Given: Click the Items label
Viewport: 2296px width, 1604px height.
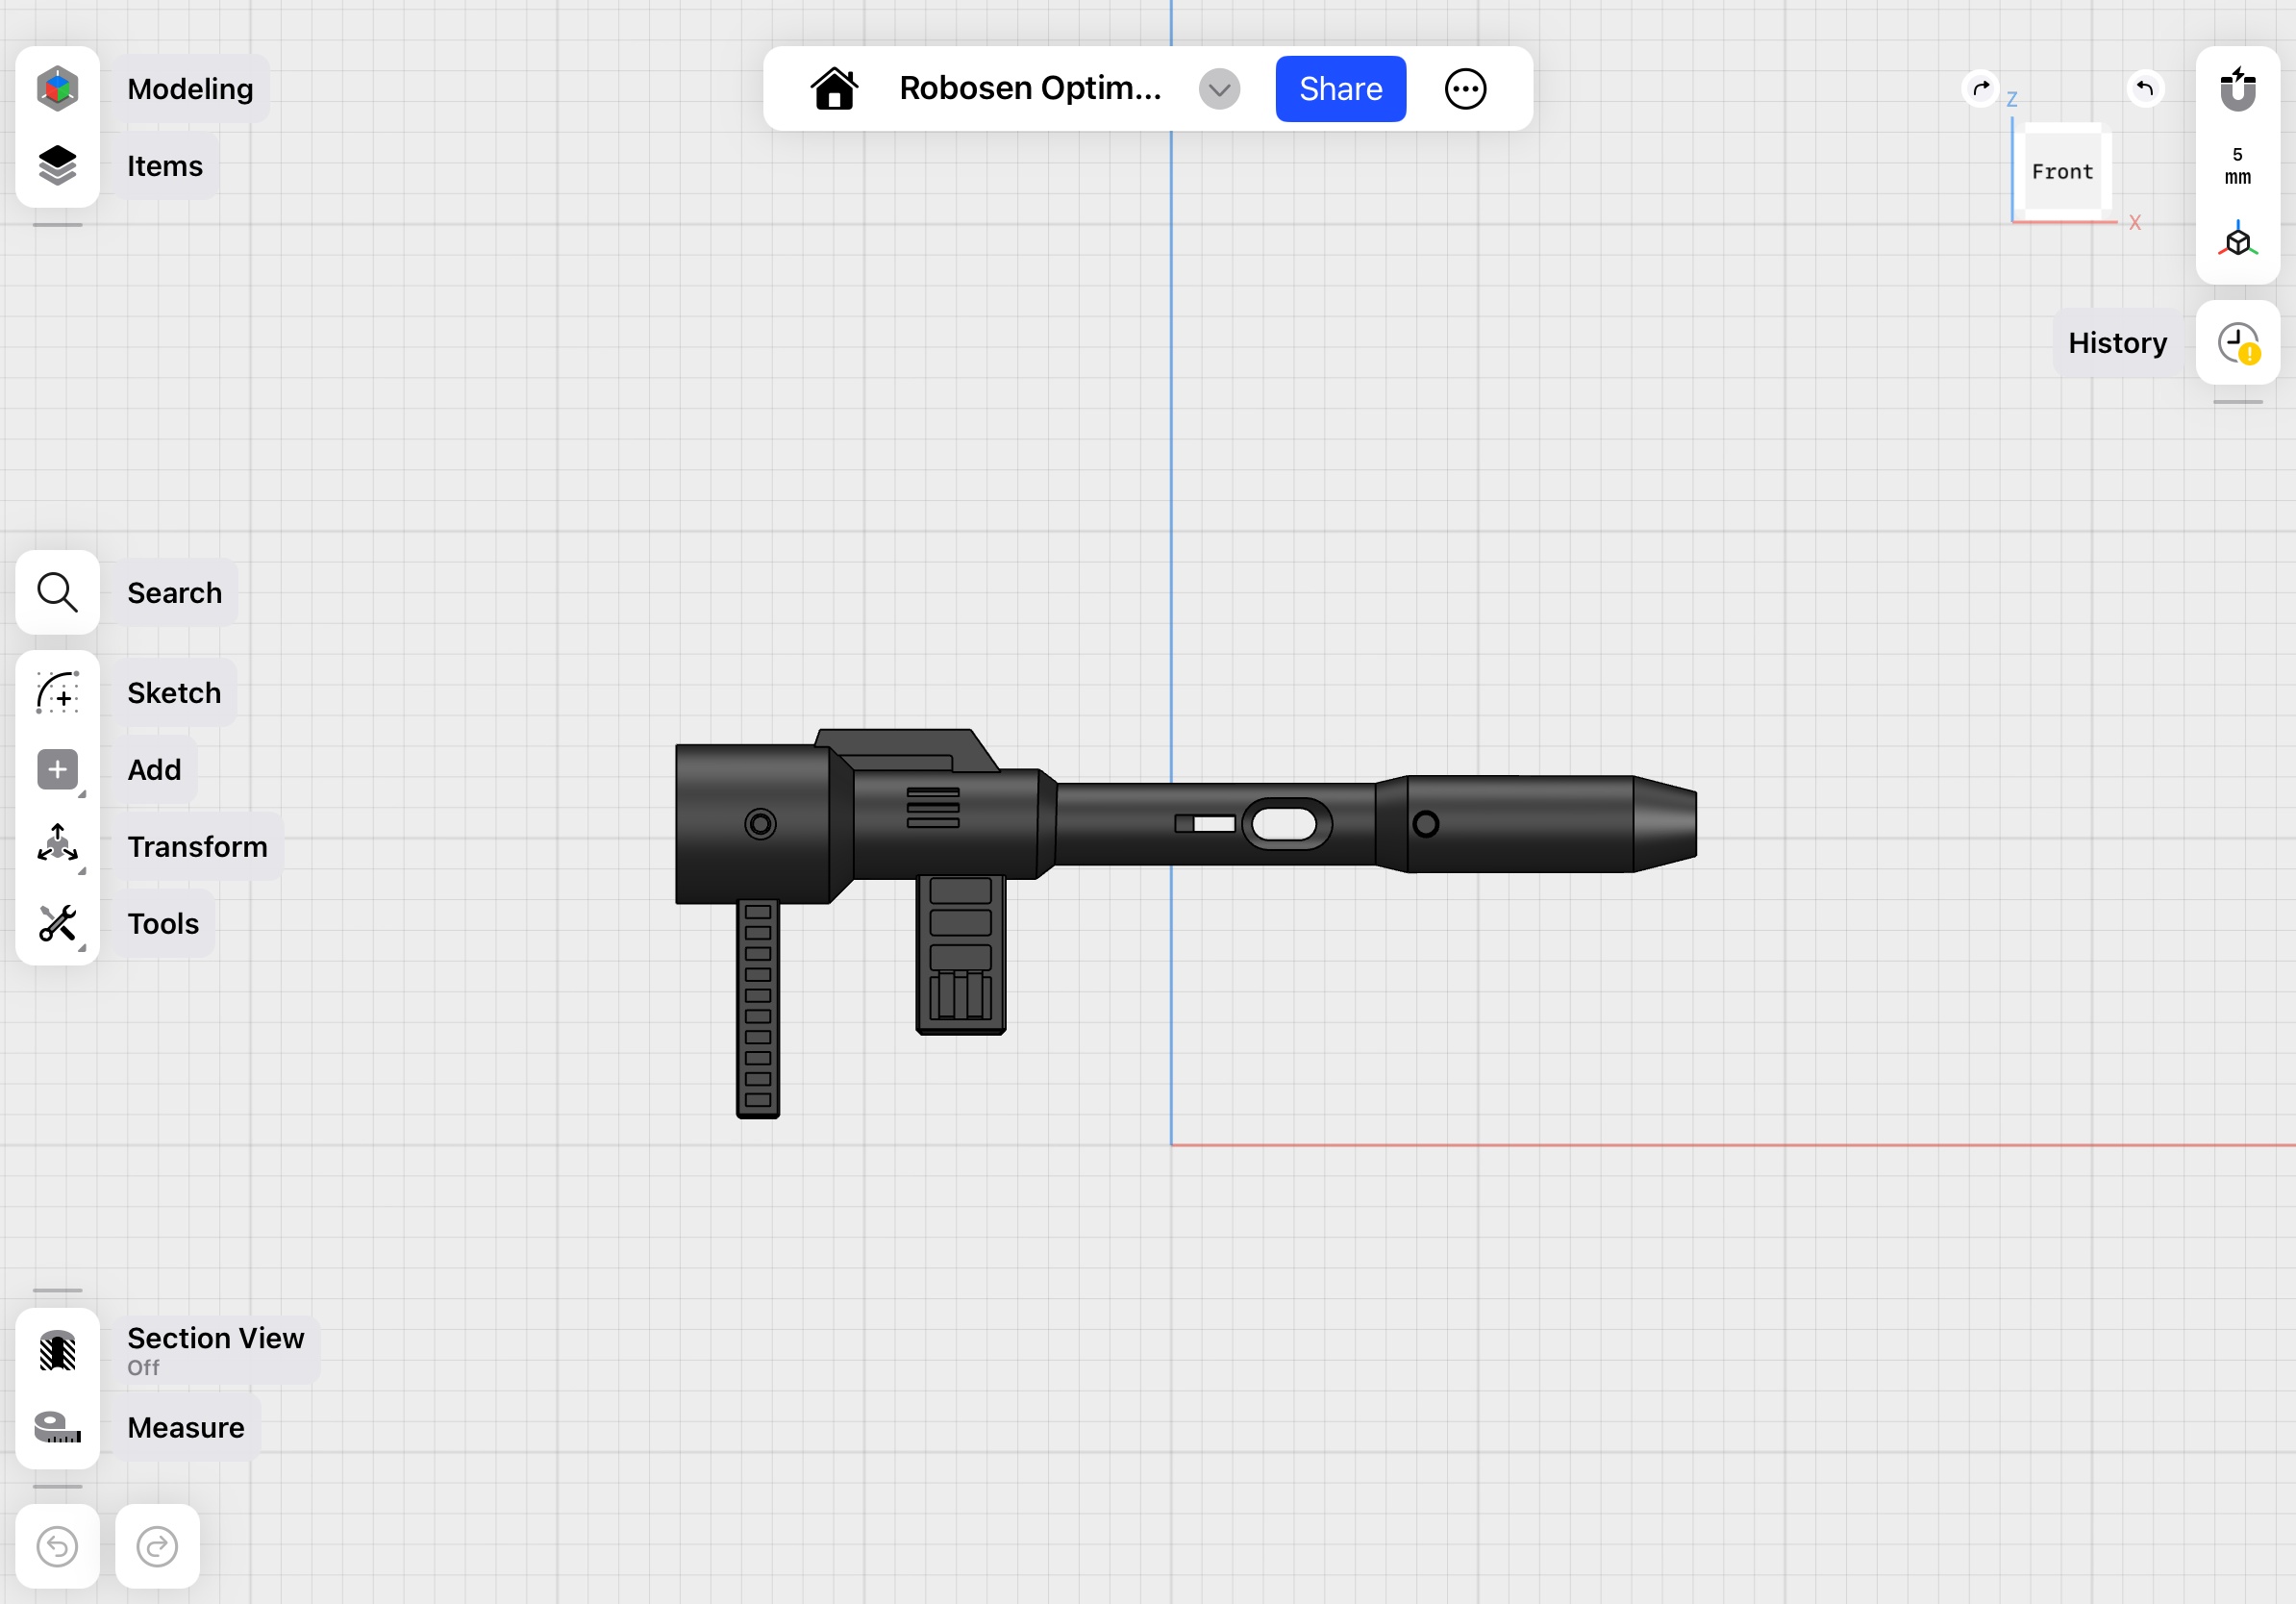Looking at the screenshot, I should point(165,166).
